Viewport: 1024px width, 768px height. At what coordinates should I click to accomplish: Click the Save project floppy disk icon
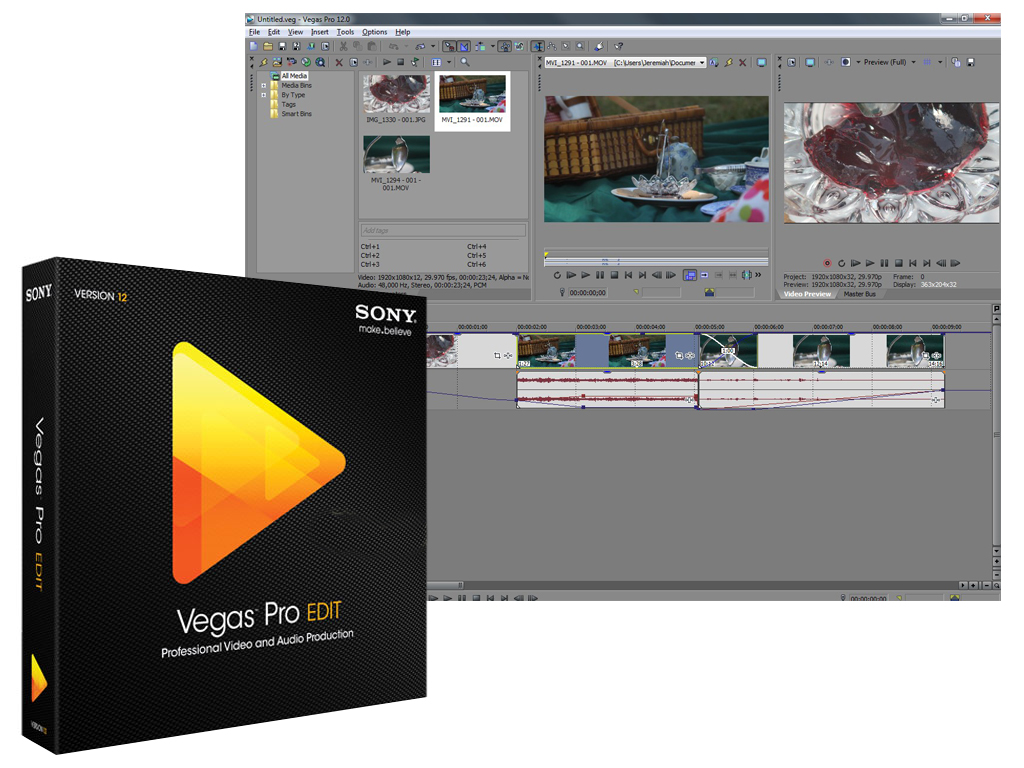pyautogui.click(x=283, y=46)
